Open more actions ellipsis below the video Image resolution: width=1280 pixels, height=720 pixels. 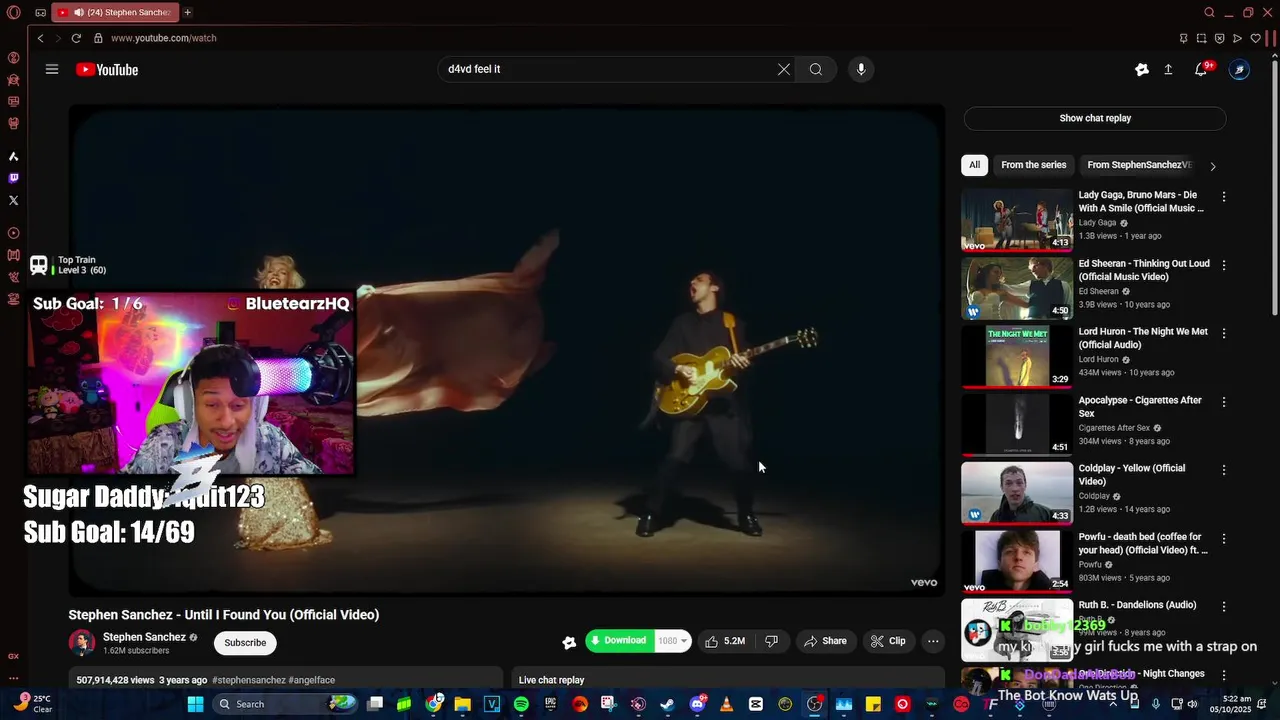[x=932, y=641]
